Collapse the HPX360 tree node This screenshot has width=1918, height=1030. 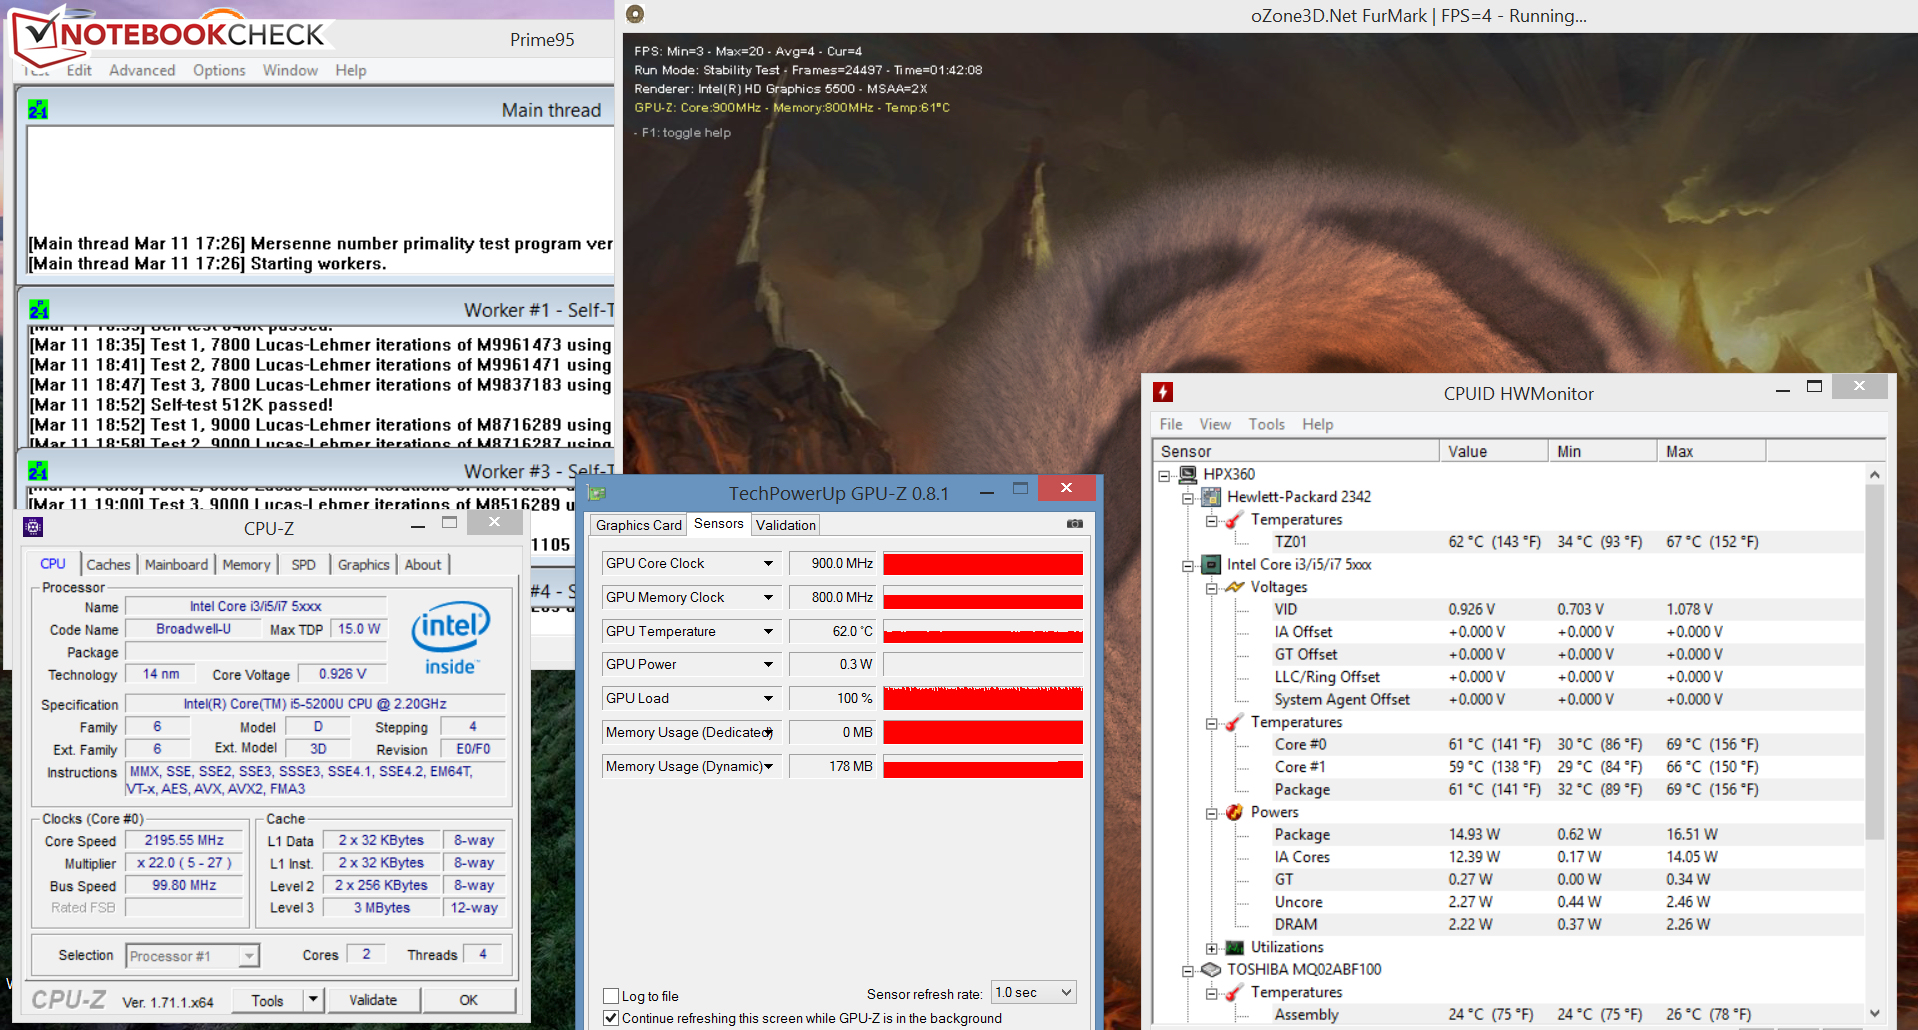1164,475
